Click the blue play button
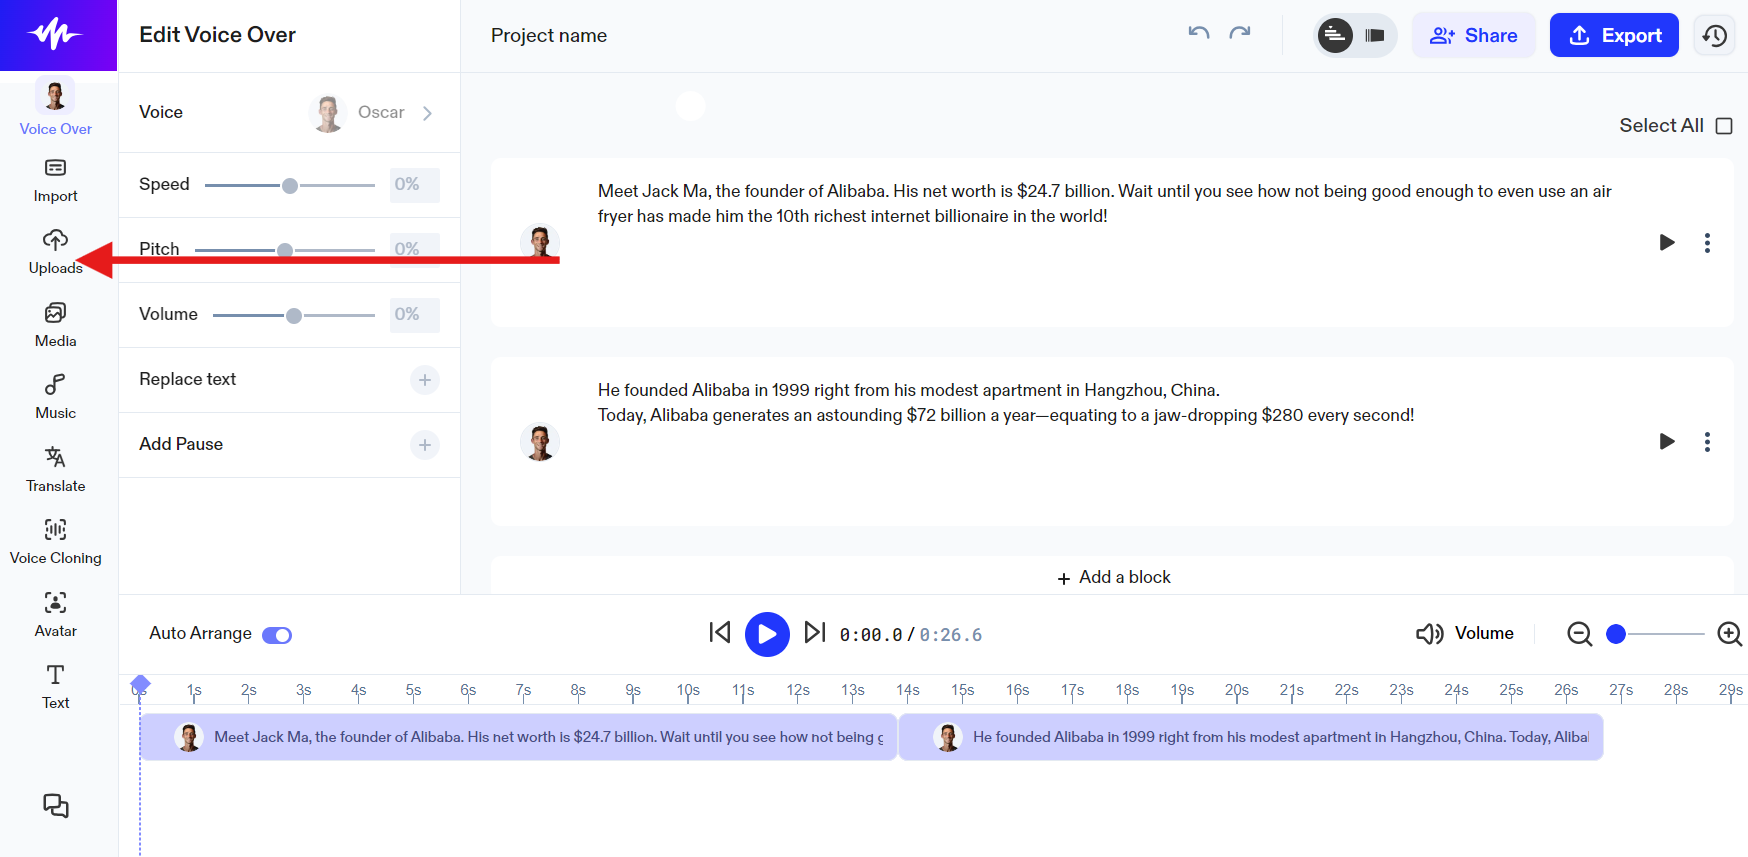 [767, 634]
